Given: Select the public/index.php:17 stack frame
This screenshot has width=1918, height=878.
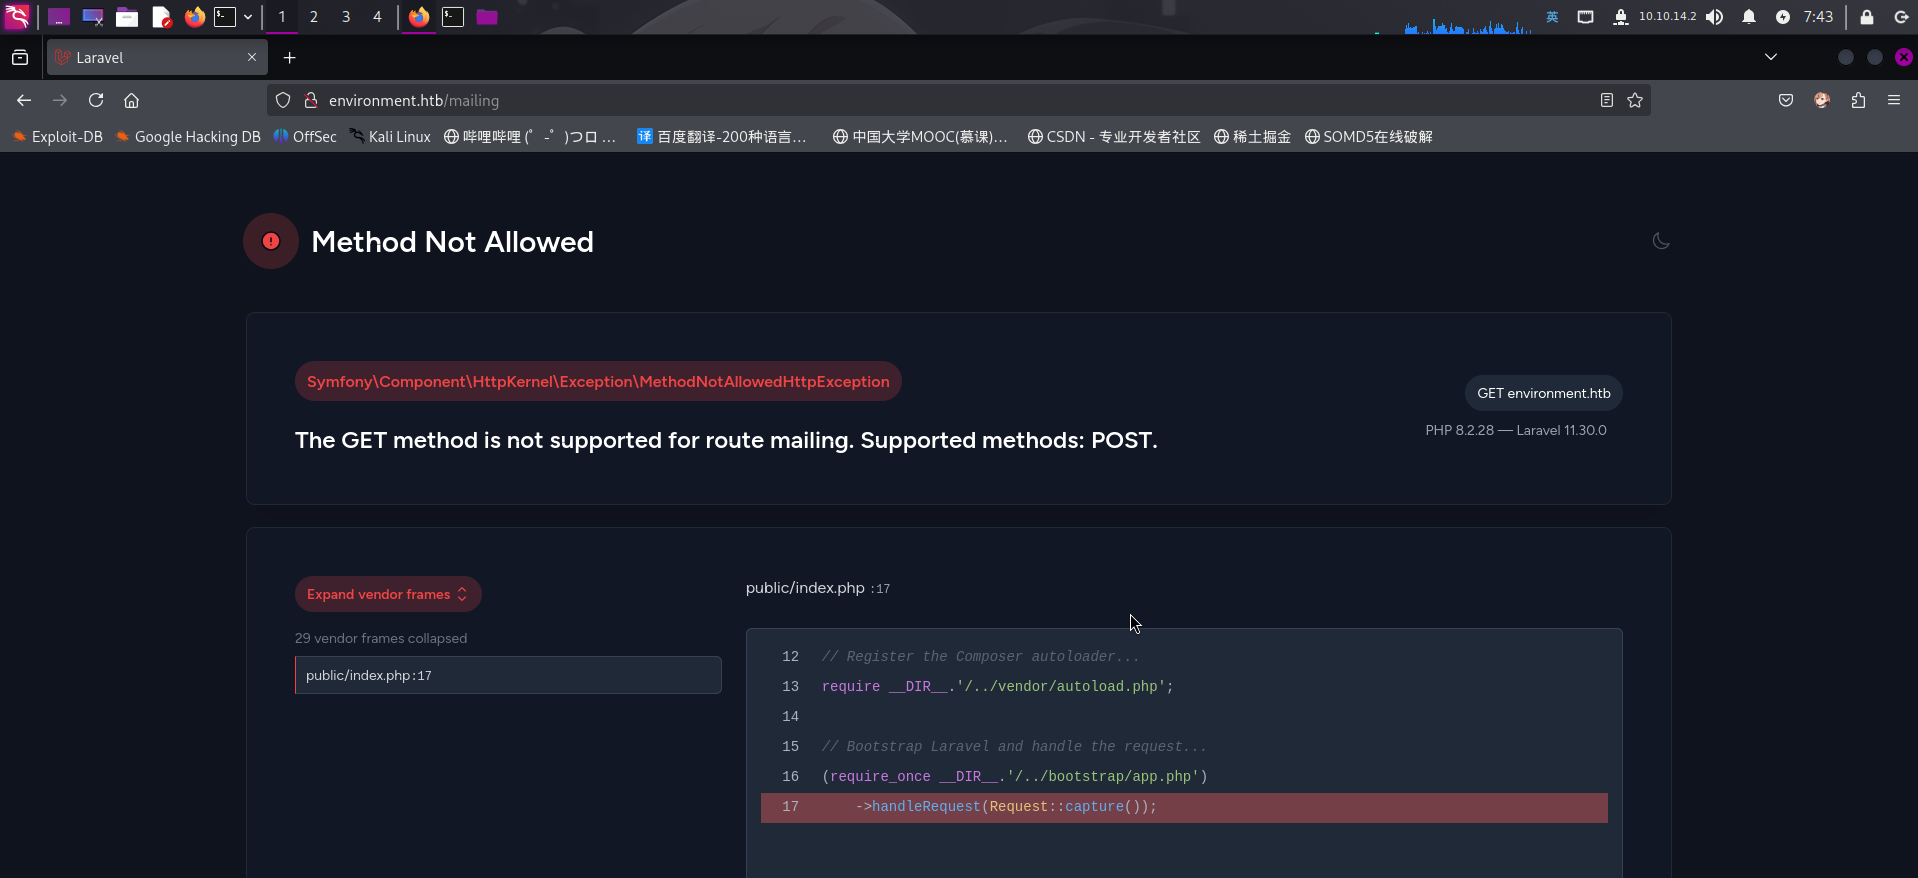Looking at the screenshot, I should click(x=508, y=675).
